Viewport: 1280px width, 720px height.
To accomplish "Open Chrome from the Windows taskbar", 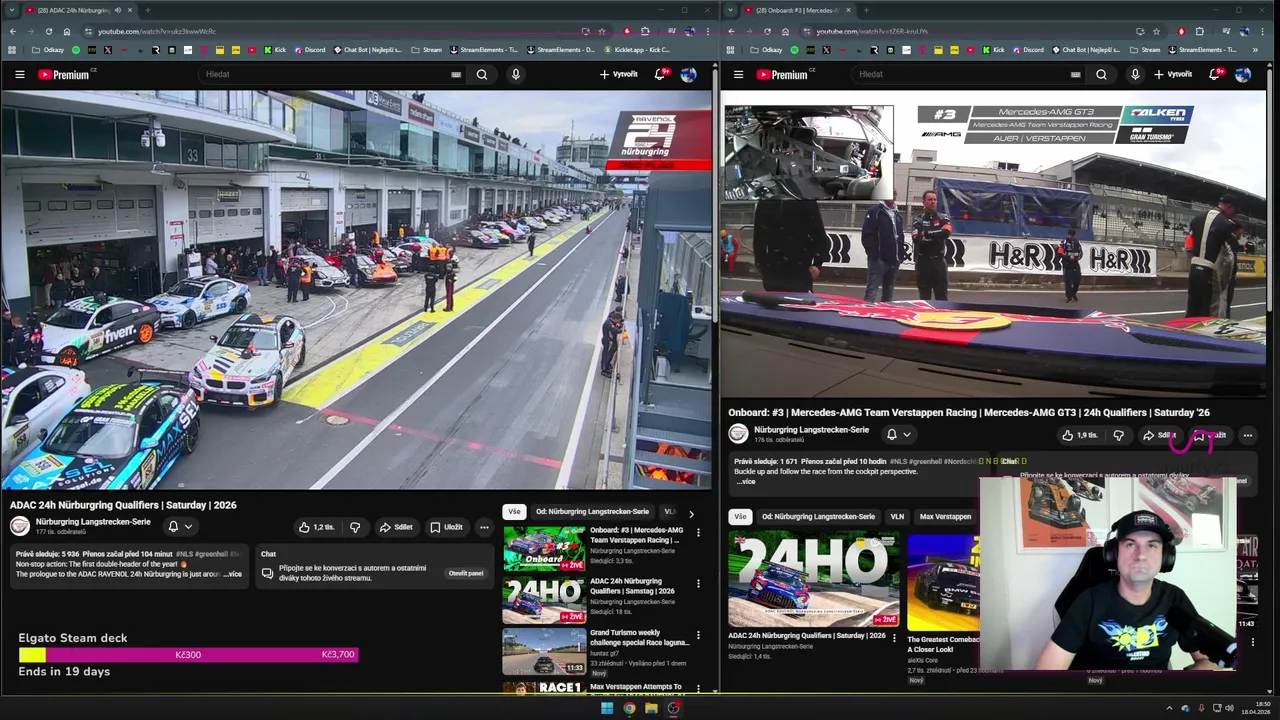I will coord(629,708).
